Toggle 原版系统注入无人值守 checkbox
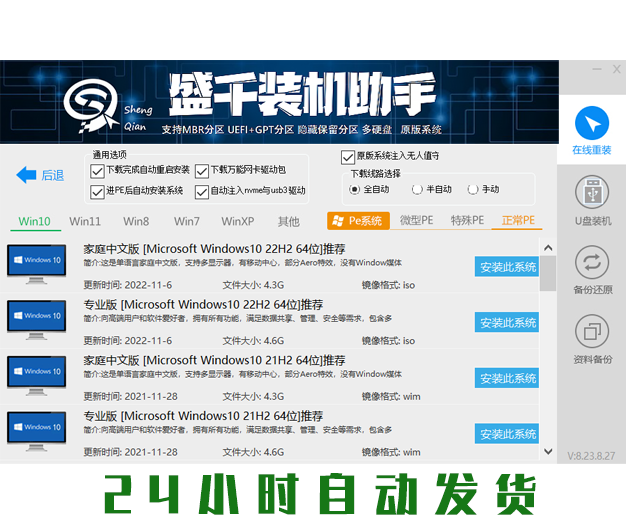The height and width of the screenshot is (523, 626). pos(348,157)
